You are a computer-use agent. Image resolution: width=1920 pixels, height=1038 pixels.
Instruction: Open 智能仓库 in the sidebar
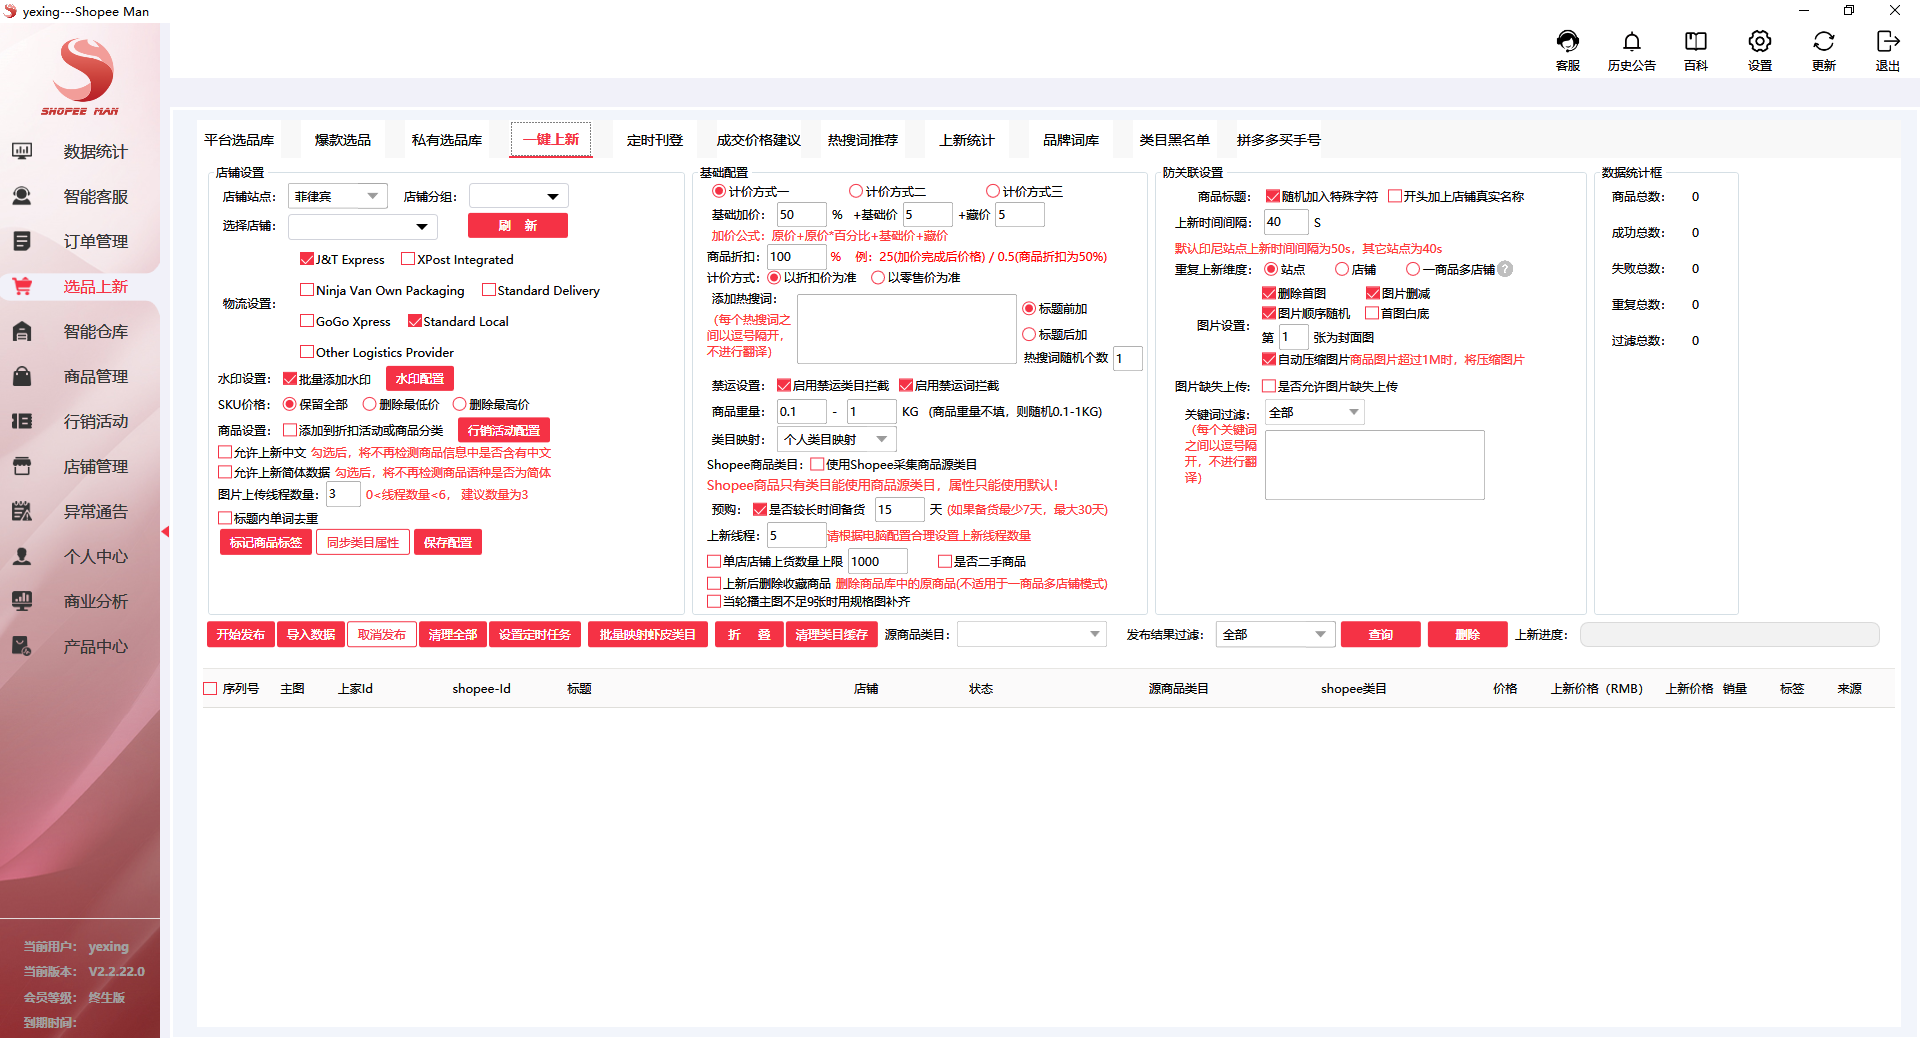(80, 331)
